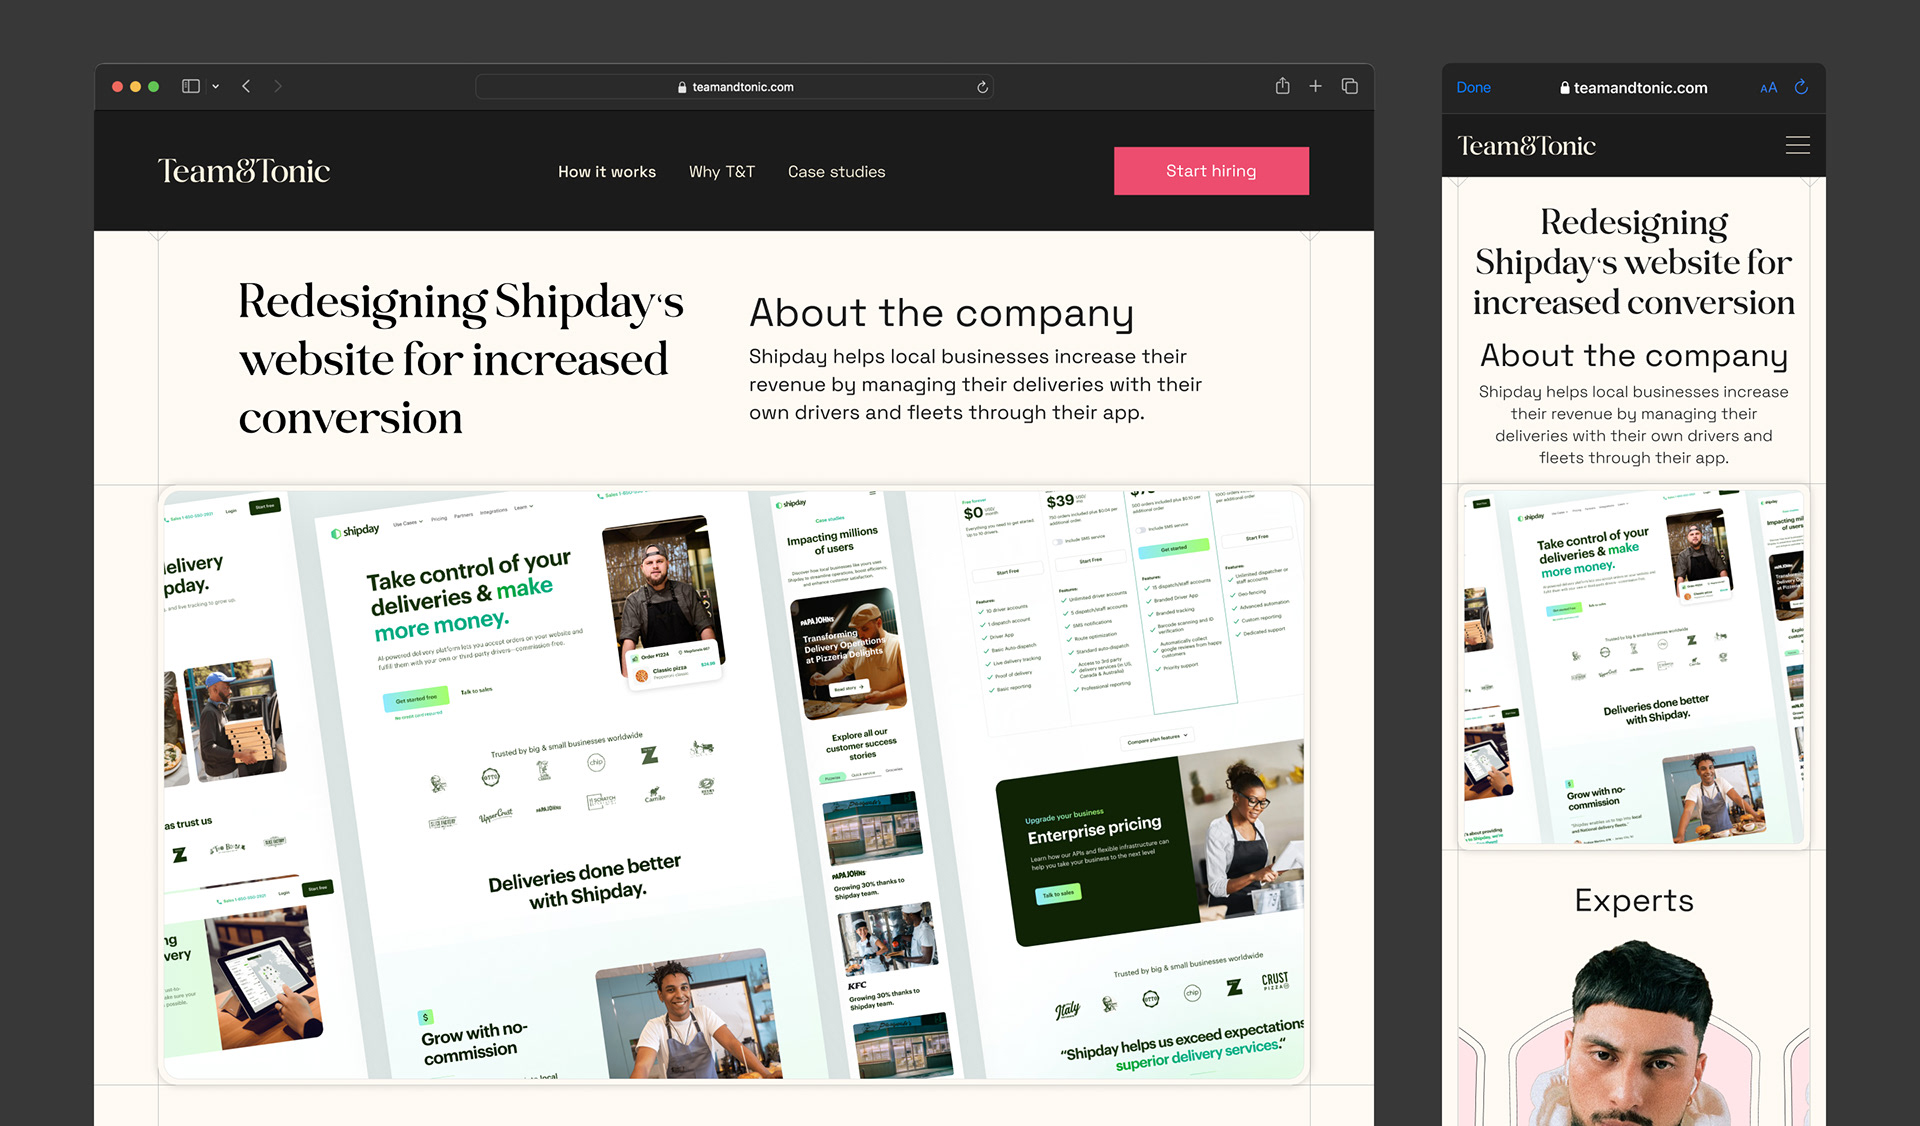Tap the expert portrait photo in mobile view
The width and height of the screenshot is (1920, 1126).
pos(1633,1032)
